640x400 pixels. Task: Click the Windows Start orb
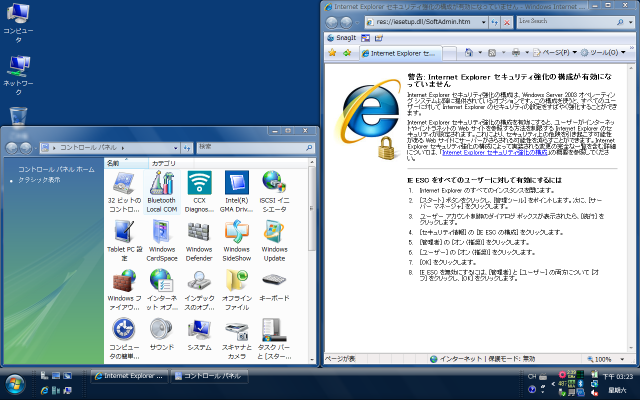point(15,384)
